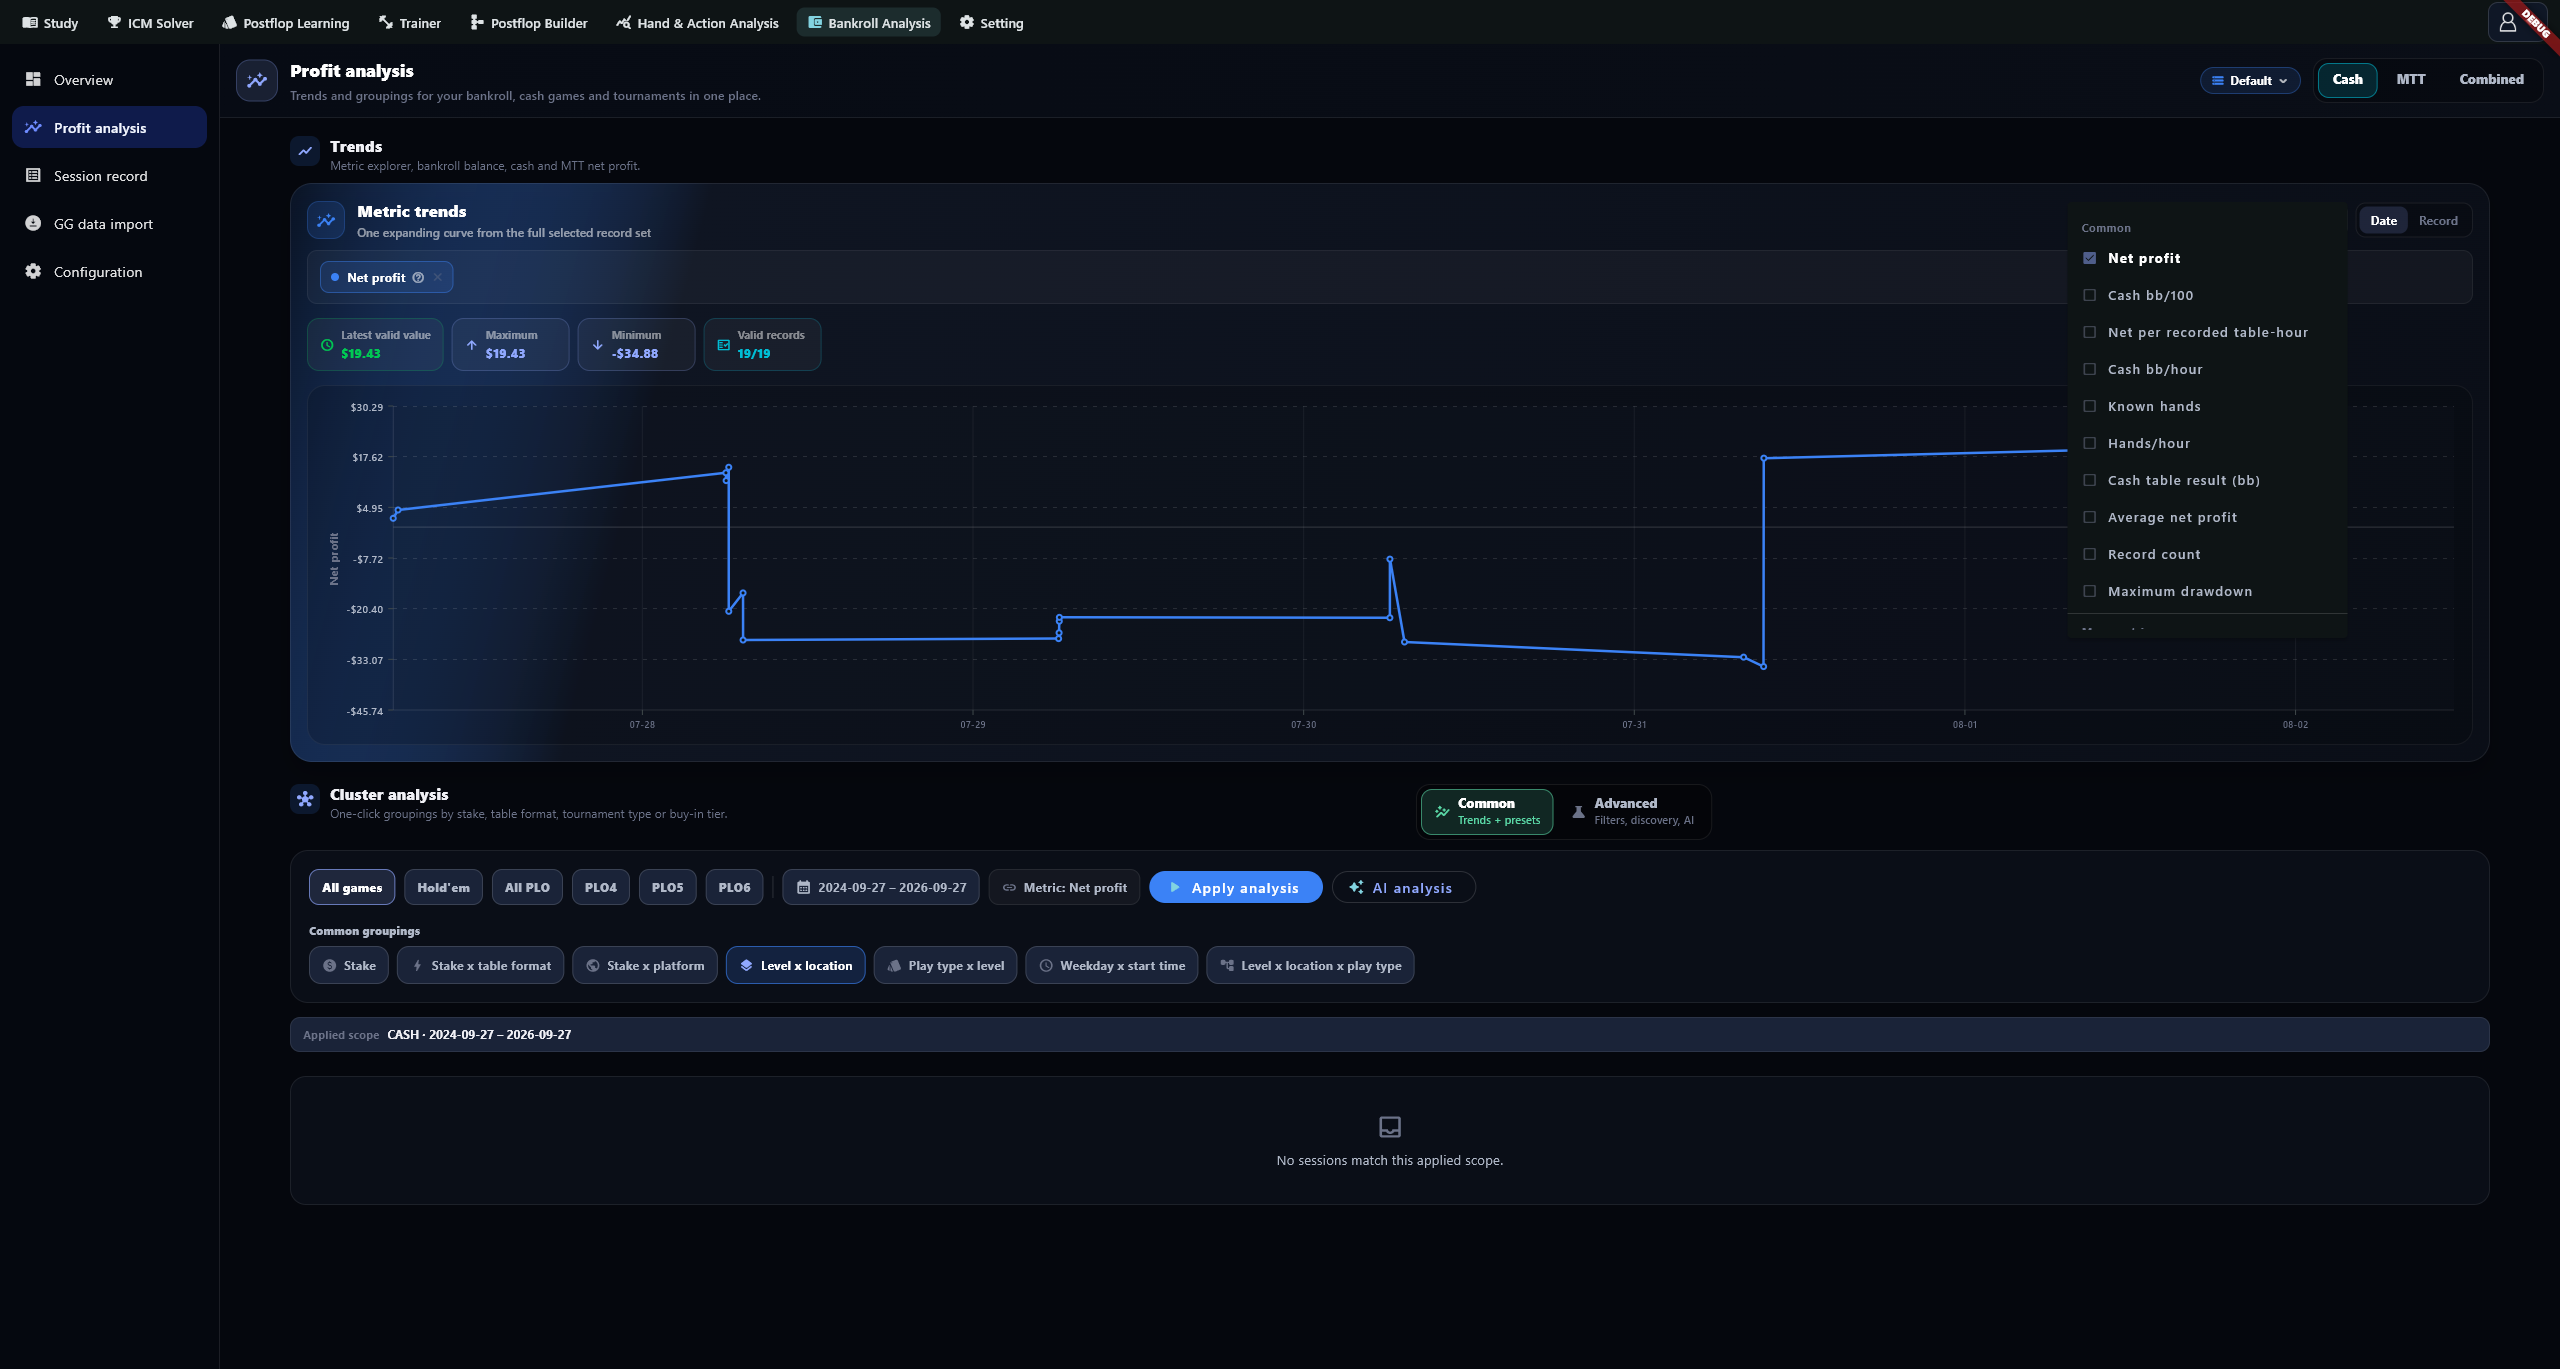Click the Apply analysis button
Screen dimensions: 2560x1369
1235,888
